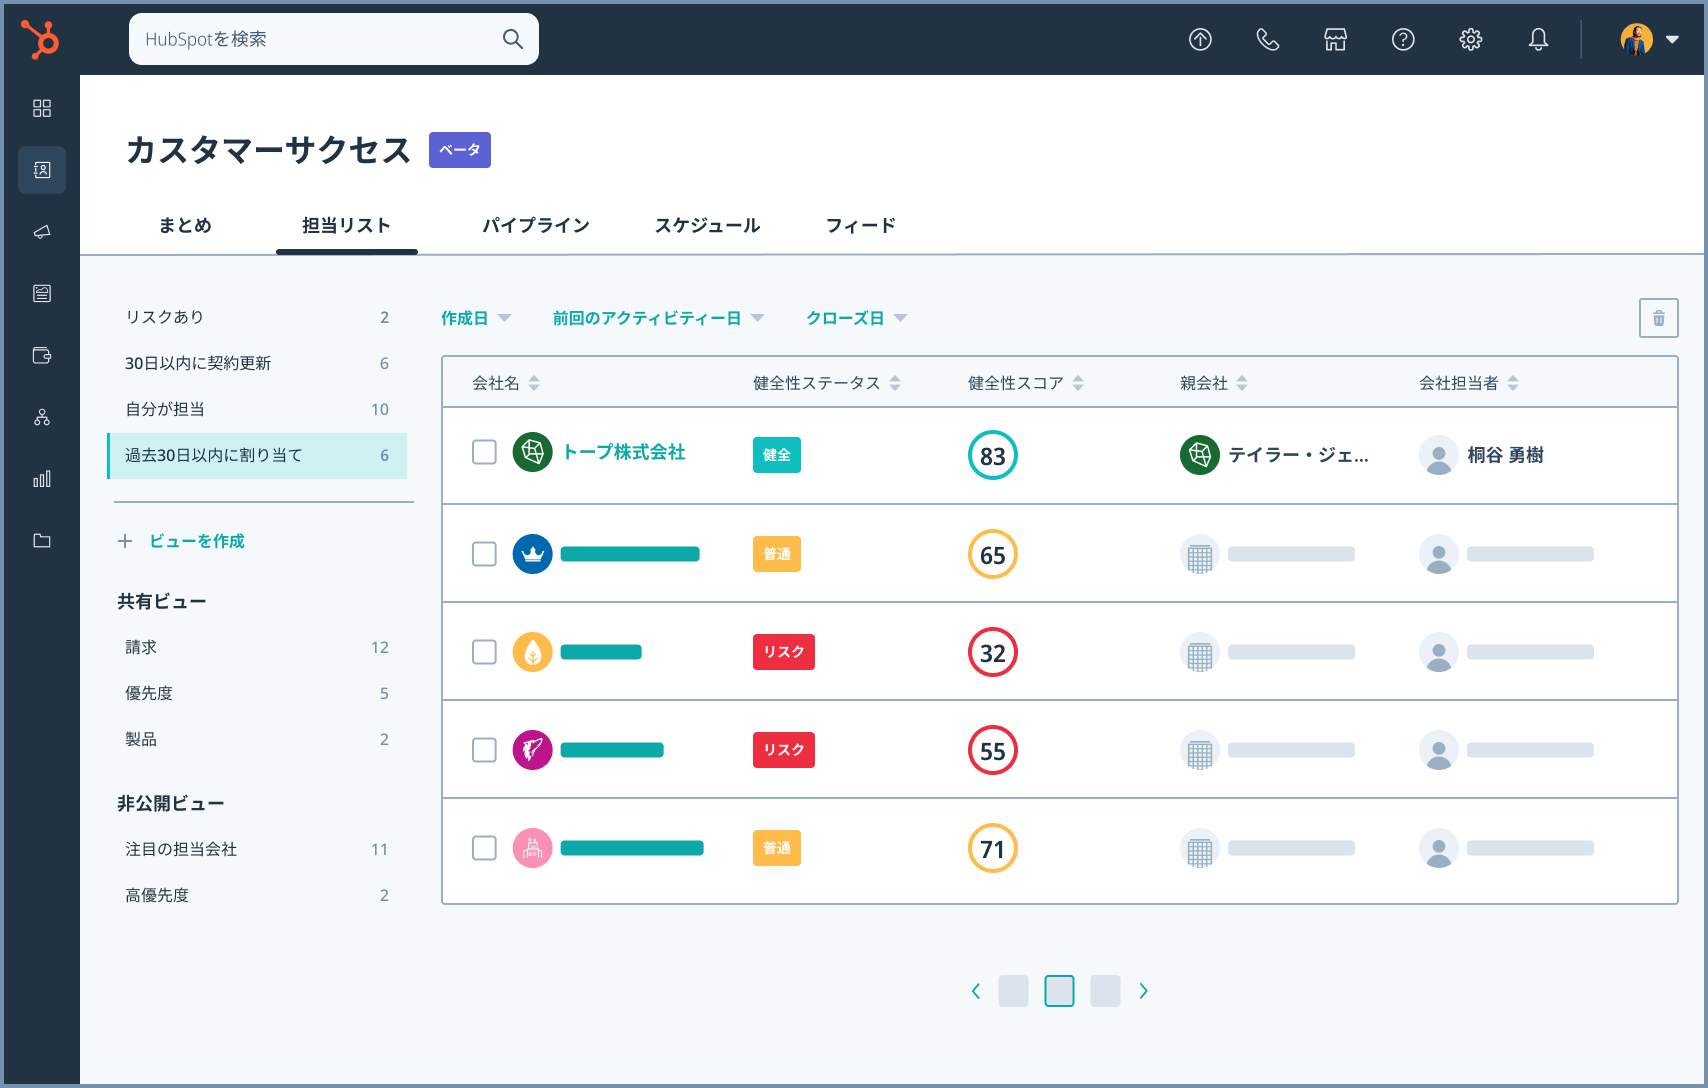Tick the checkbox for score 71 row
The width and height of the screenshot is (1708, 1088).
coord(484,848)
